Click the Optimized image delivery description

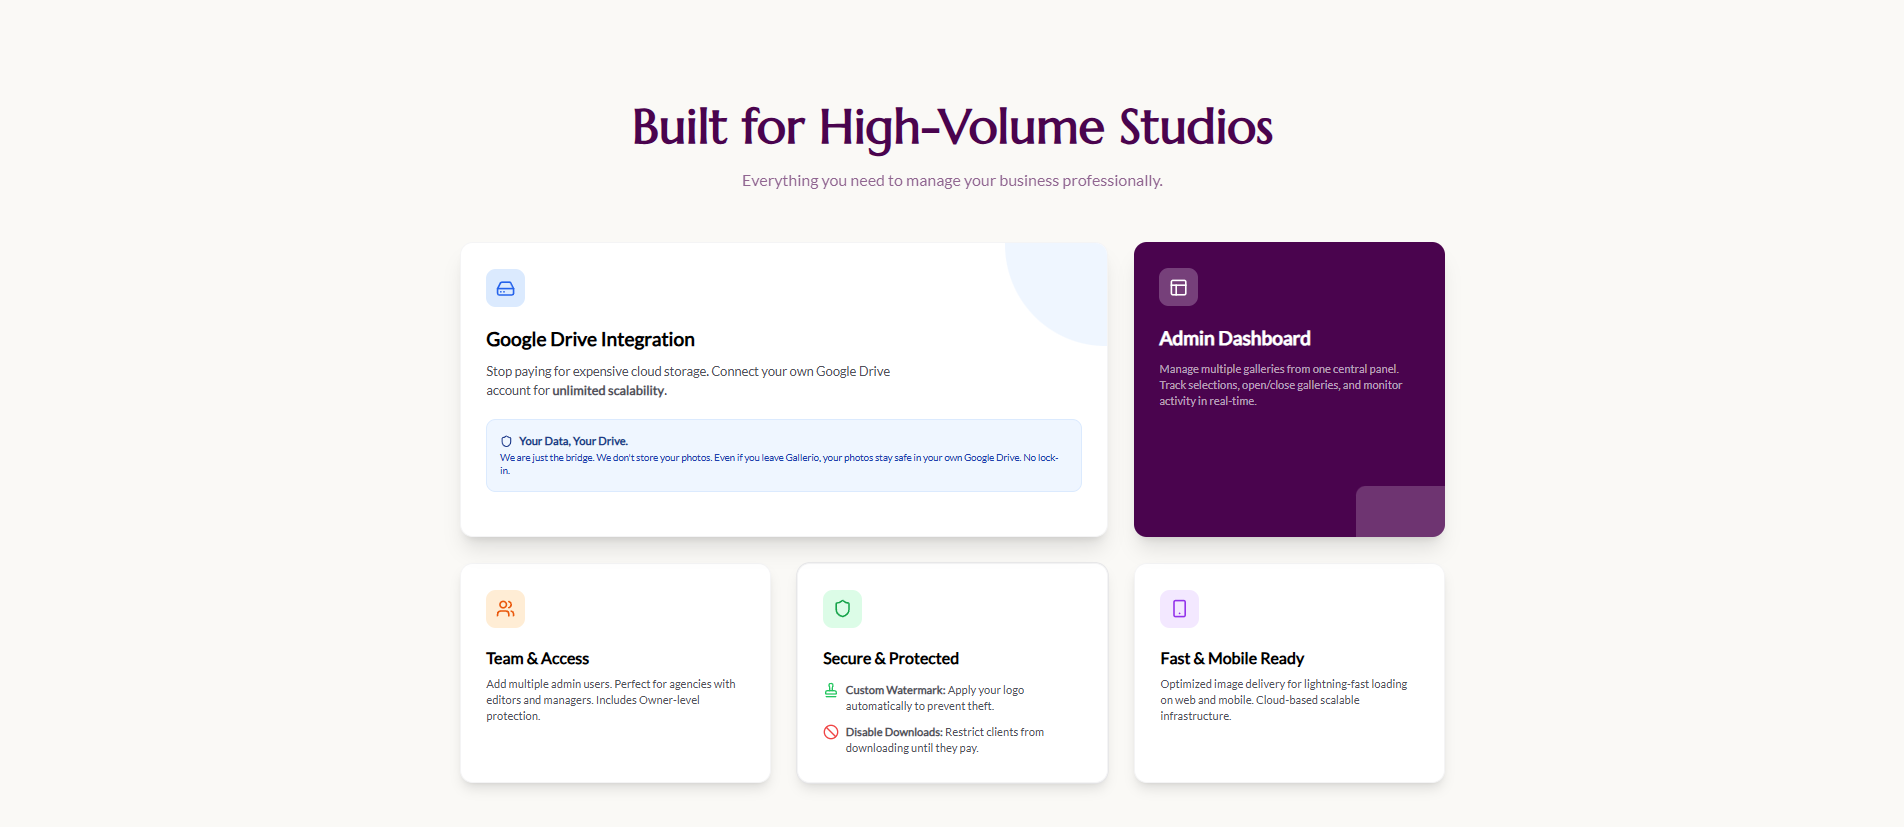[1283, 700]
